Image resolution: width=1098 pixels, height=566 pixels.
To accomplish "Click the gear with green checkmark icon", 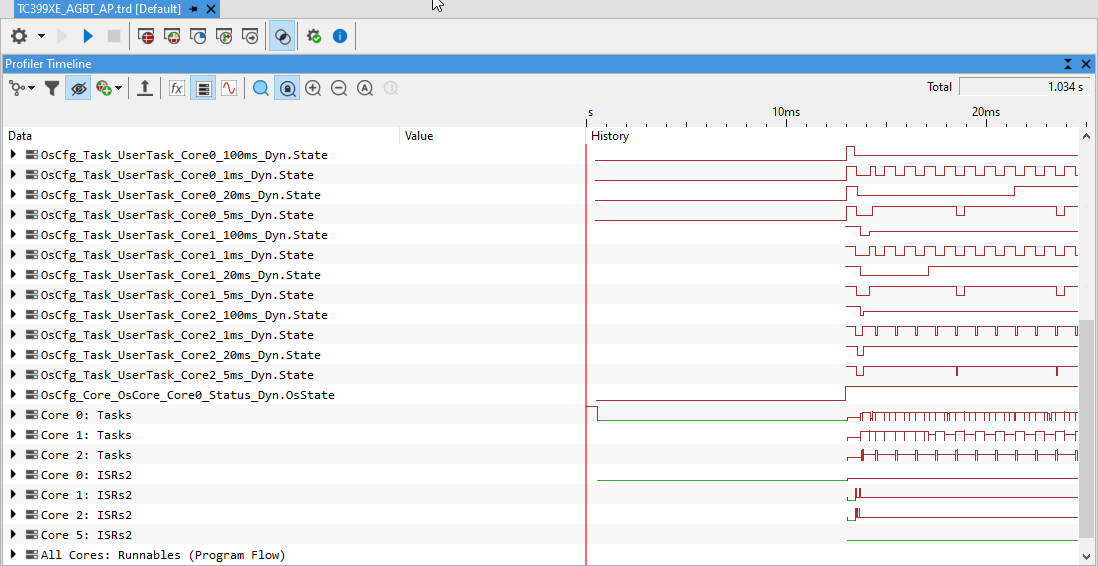I will pyautogui.click(x=314, y=36).
